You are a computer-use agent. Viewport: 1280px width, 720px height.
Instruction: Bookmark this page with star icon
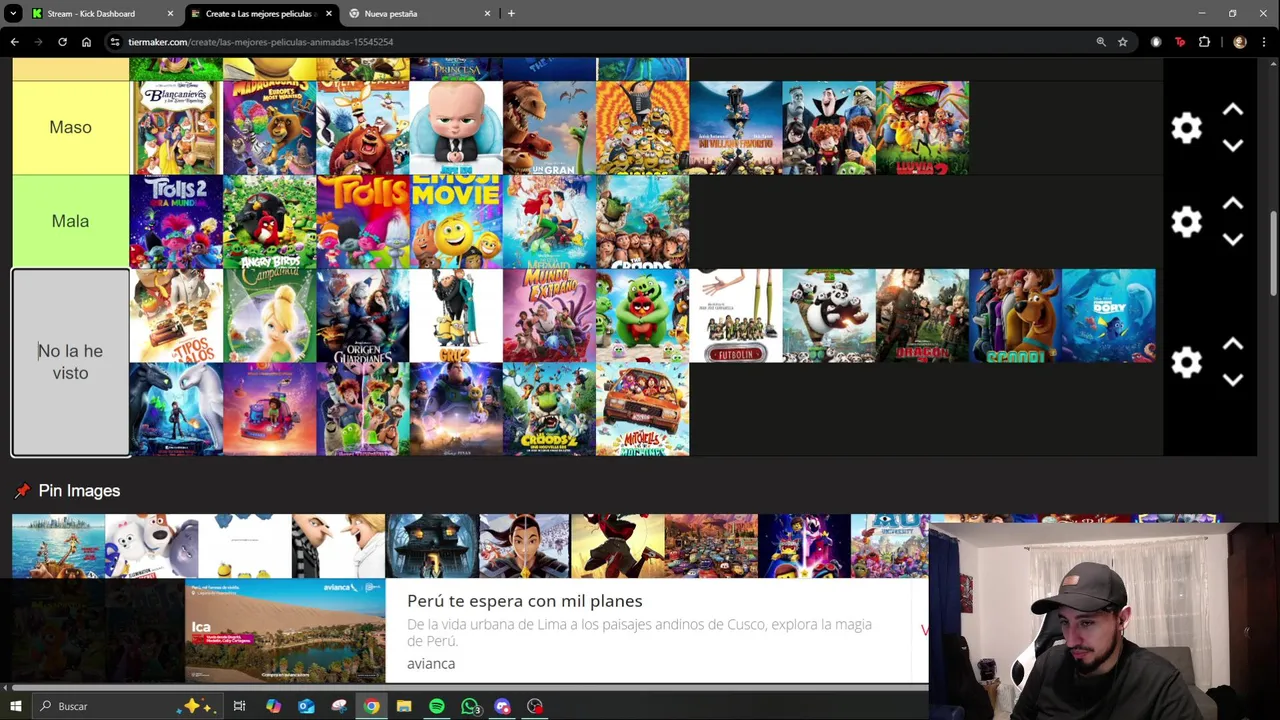1123,42
